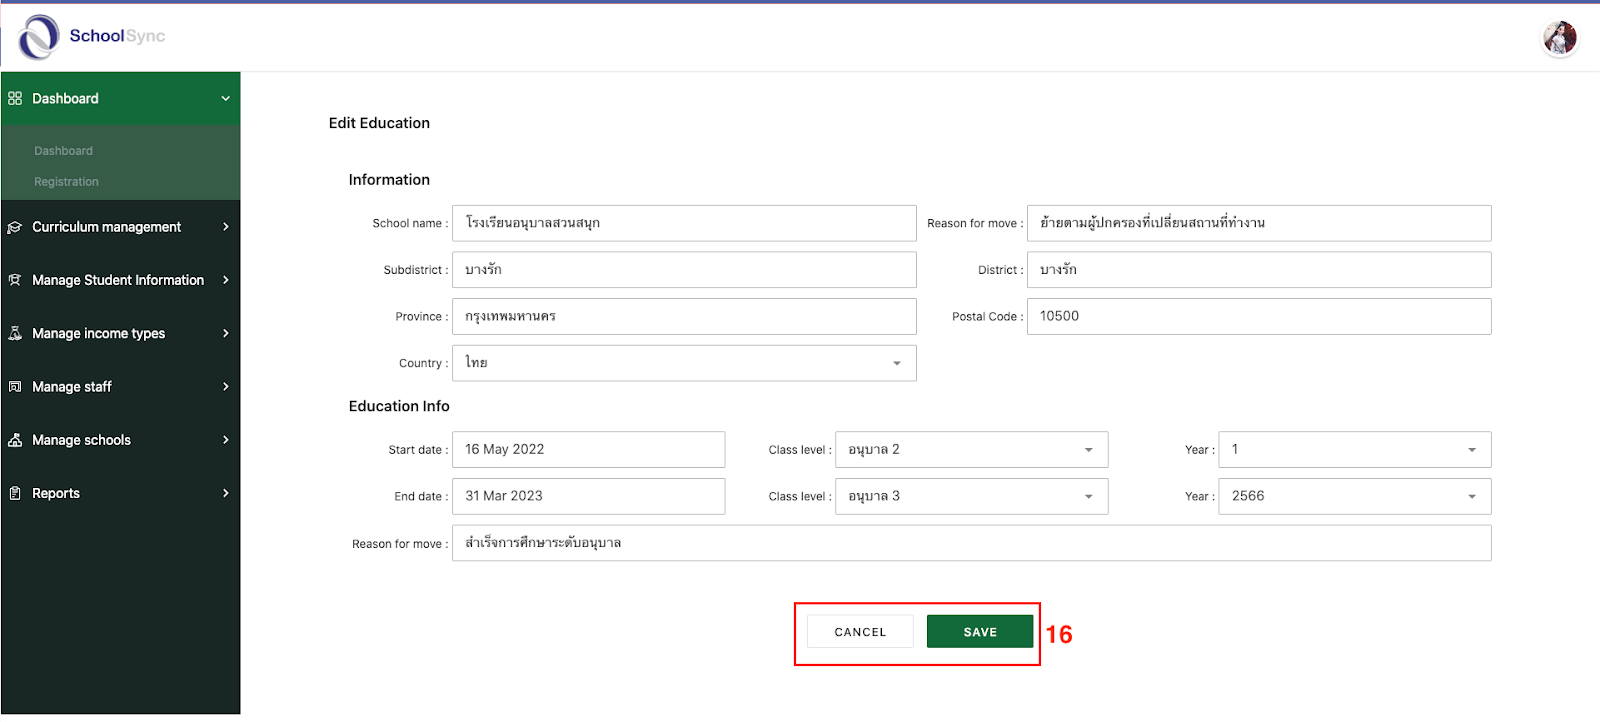This screenshot has width=1600, height=722.
Task: Click the Manage Student Information icon
Action: pos(15,280)
